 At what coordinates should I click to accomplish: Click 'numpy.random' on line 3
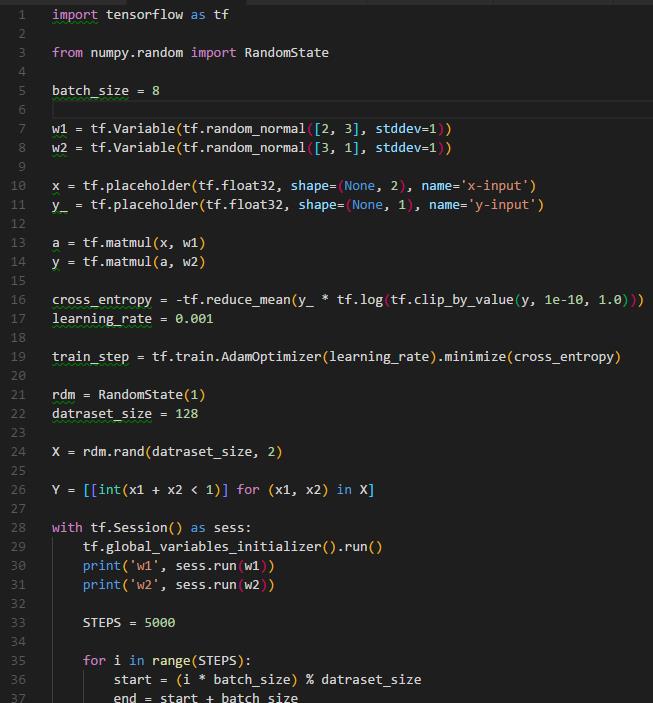[x=137, y=53]
